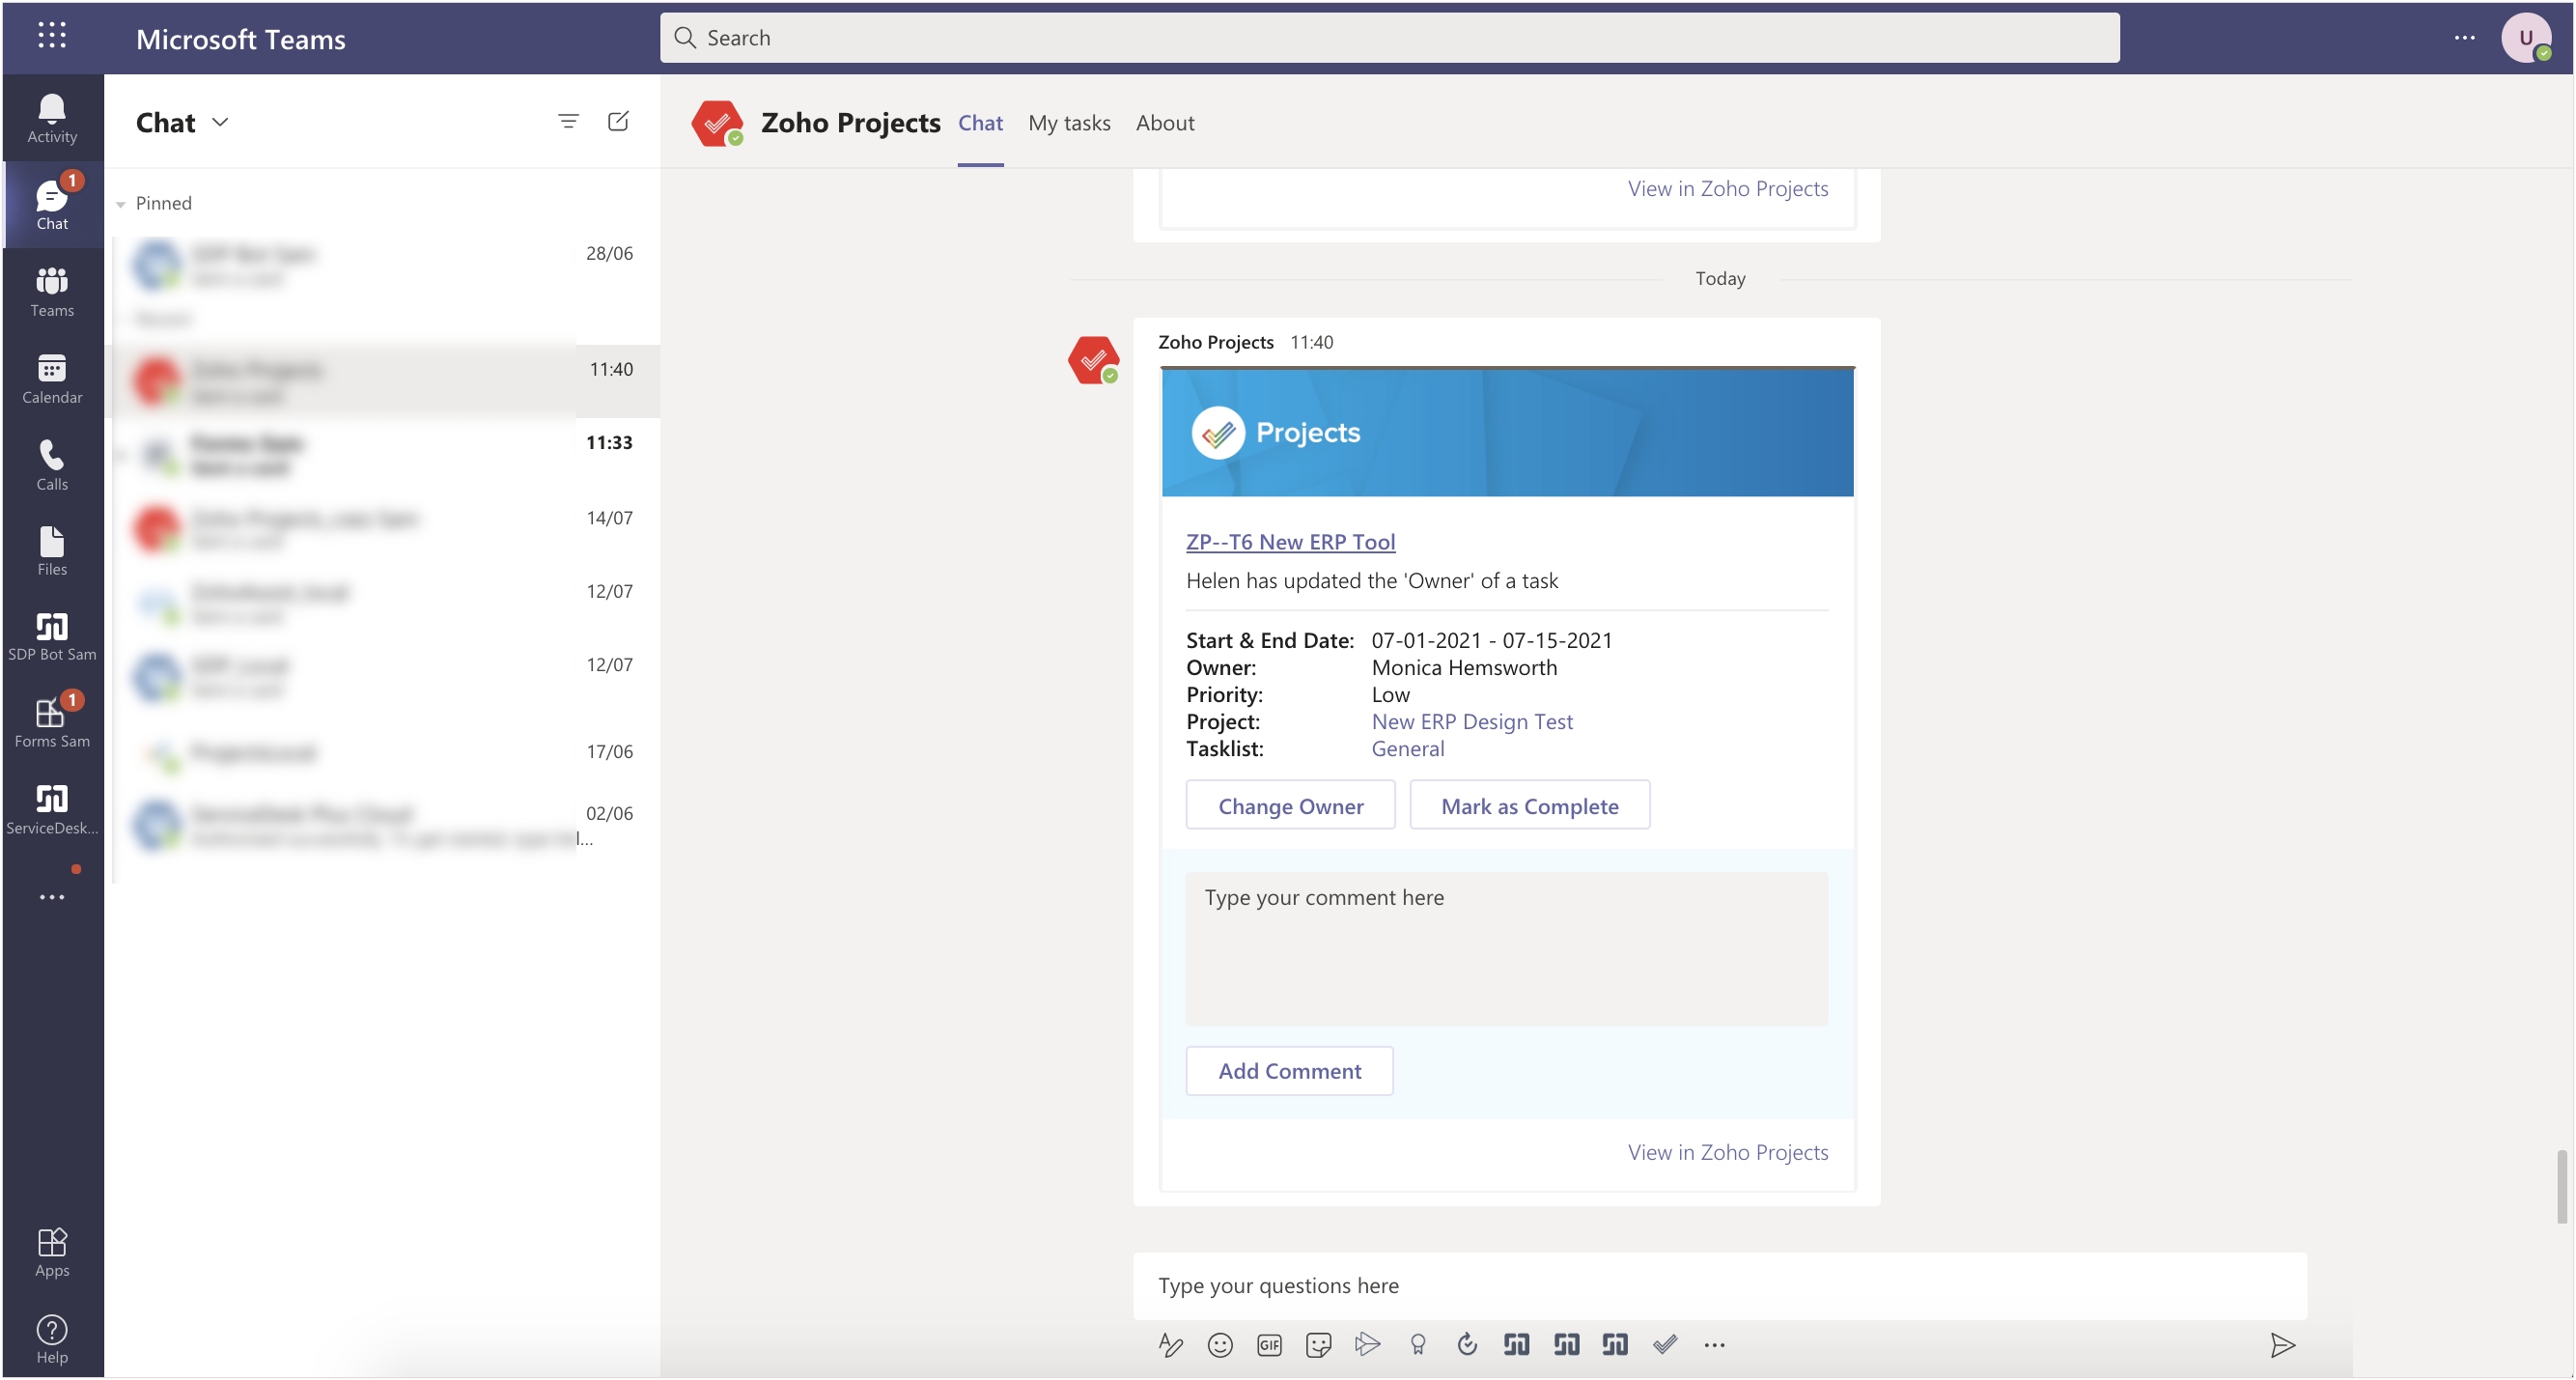Open the app launcher waffle grid
2576x1380 pixels.
click(52, 36)
